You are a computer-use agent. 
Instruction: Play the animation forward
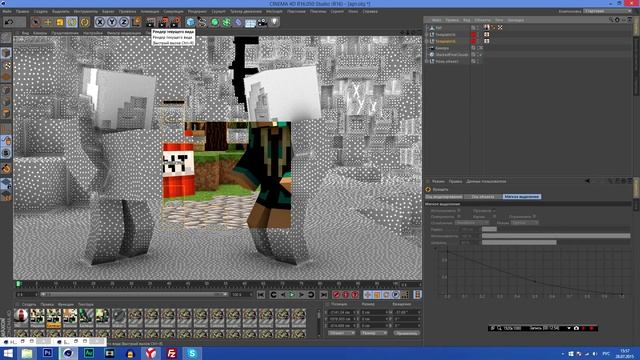[292, 295]
